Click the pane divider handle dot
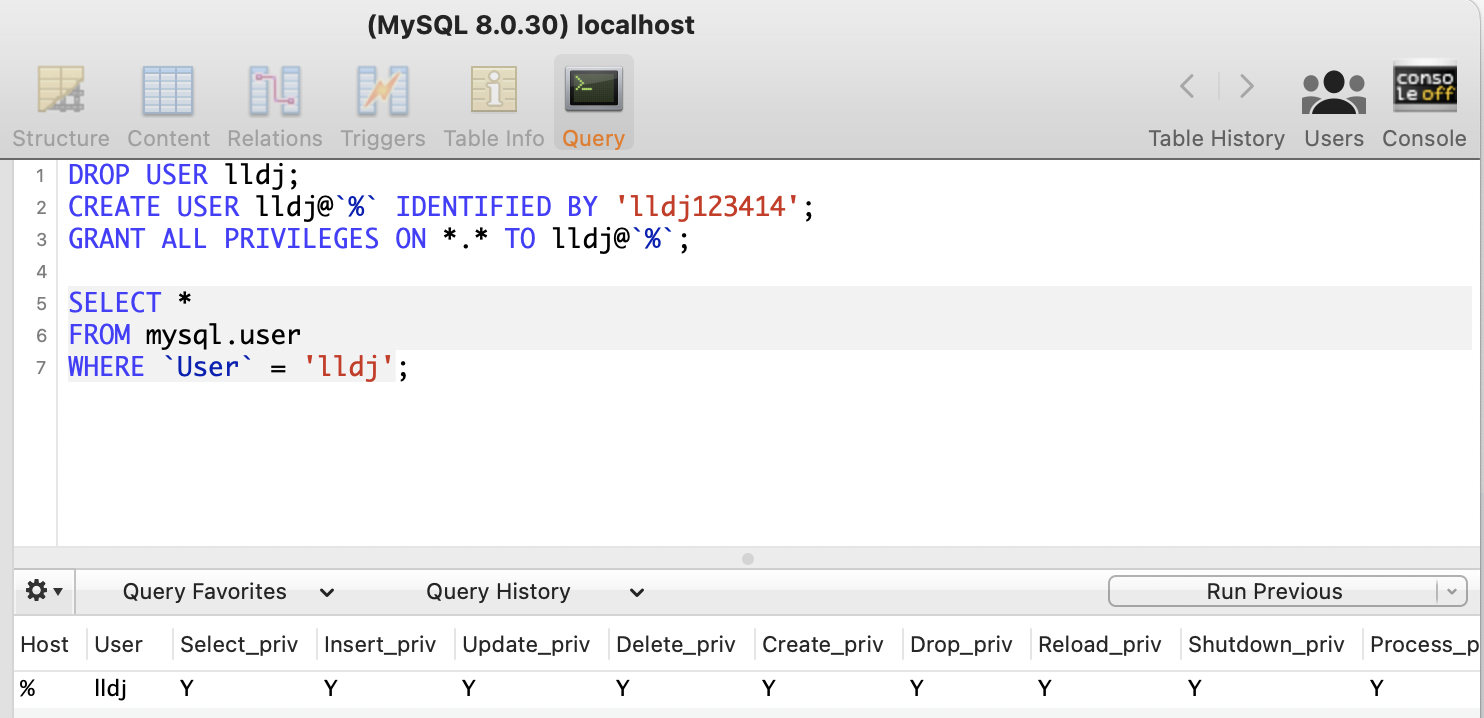Image resolution: width=1484 pixels, height=718 pixels. (747, 560)
